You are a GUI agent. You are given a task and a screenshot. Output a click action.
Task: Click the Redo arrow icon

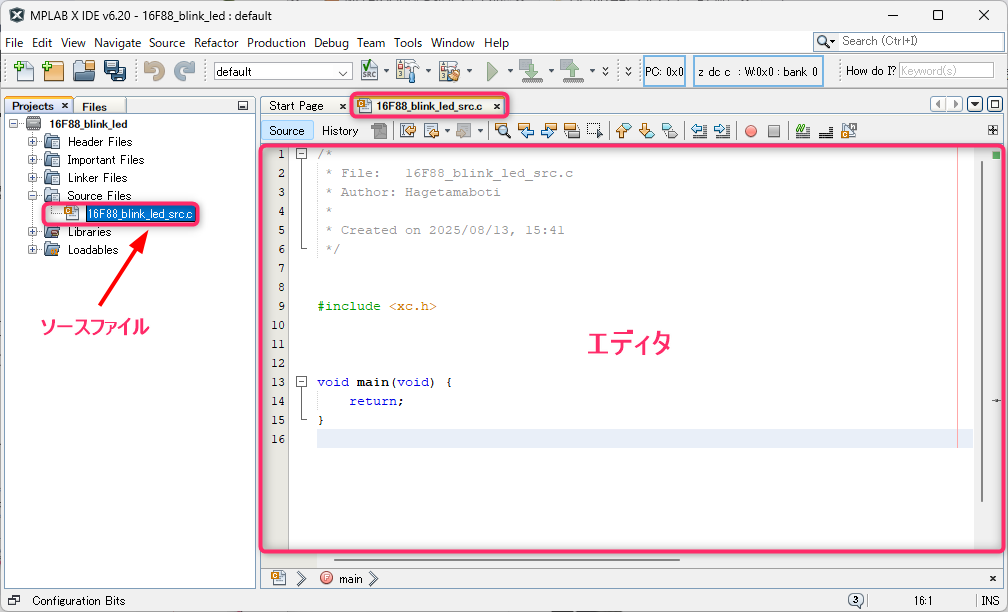point(184,71)
